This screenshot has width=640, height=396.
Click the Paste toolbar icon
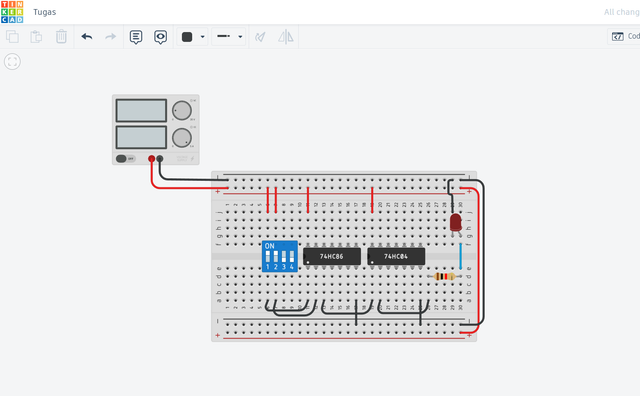[x=36, y=37]
